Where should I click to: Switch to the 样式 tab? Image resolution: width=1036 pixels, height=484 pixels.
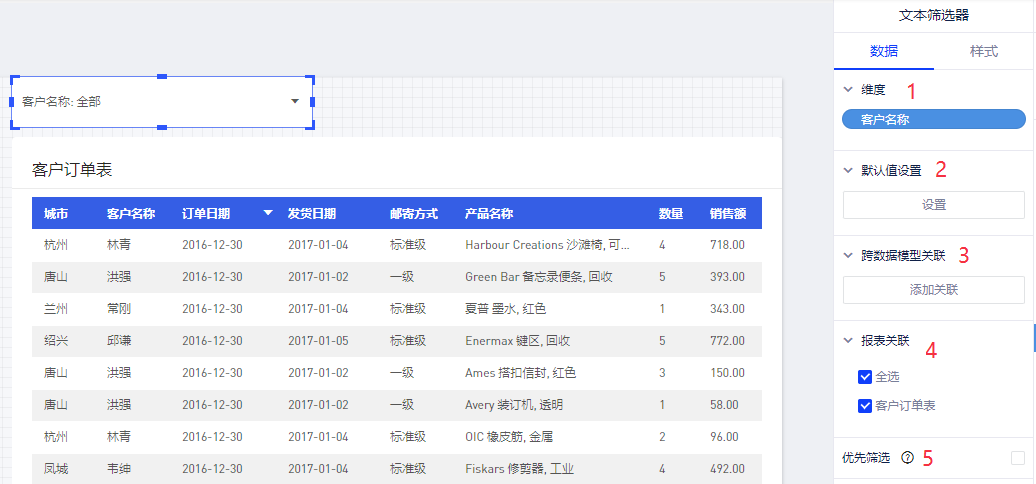[x=983, y=51]
